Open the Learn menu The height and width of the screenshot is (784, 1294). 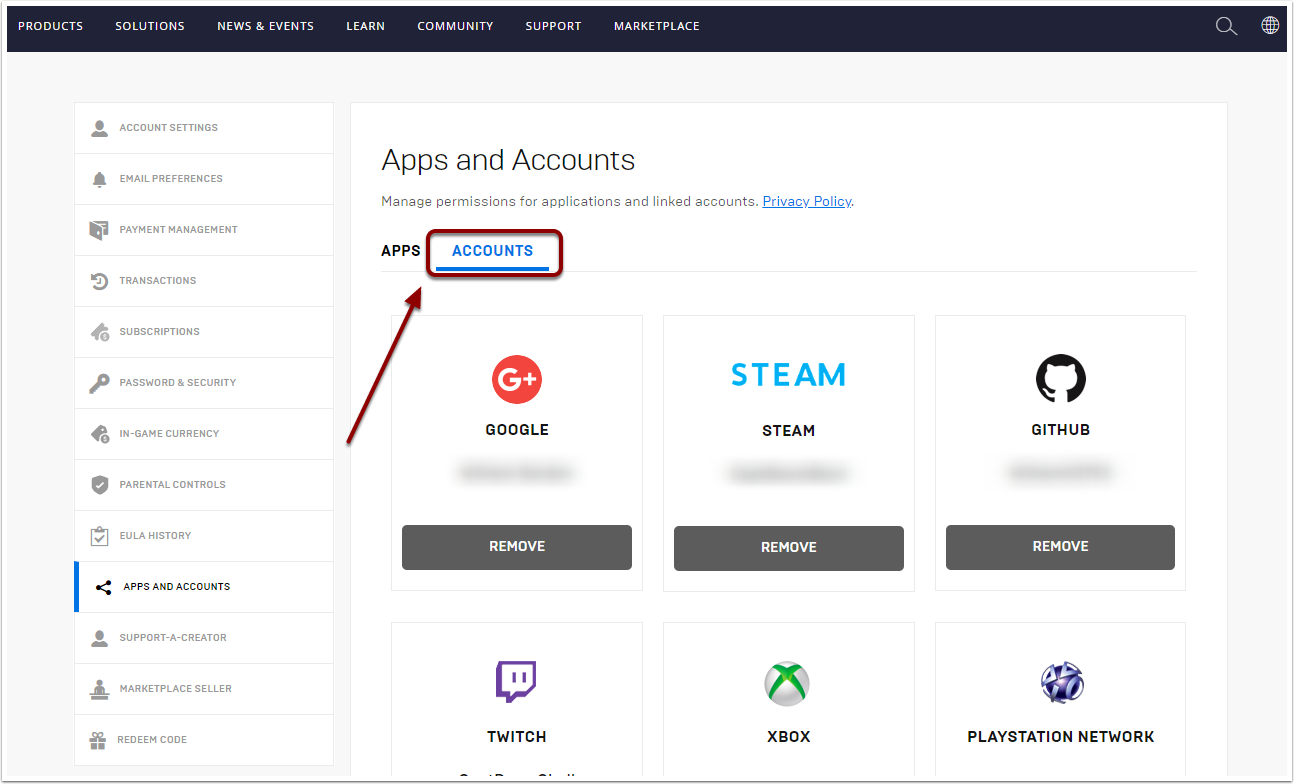coord(366,26)
